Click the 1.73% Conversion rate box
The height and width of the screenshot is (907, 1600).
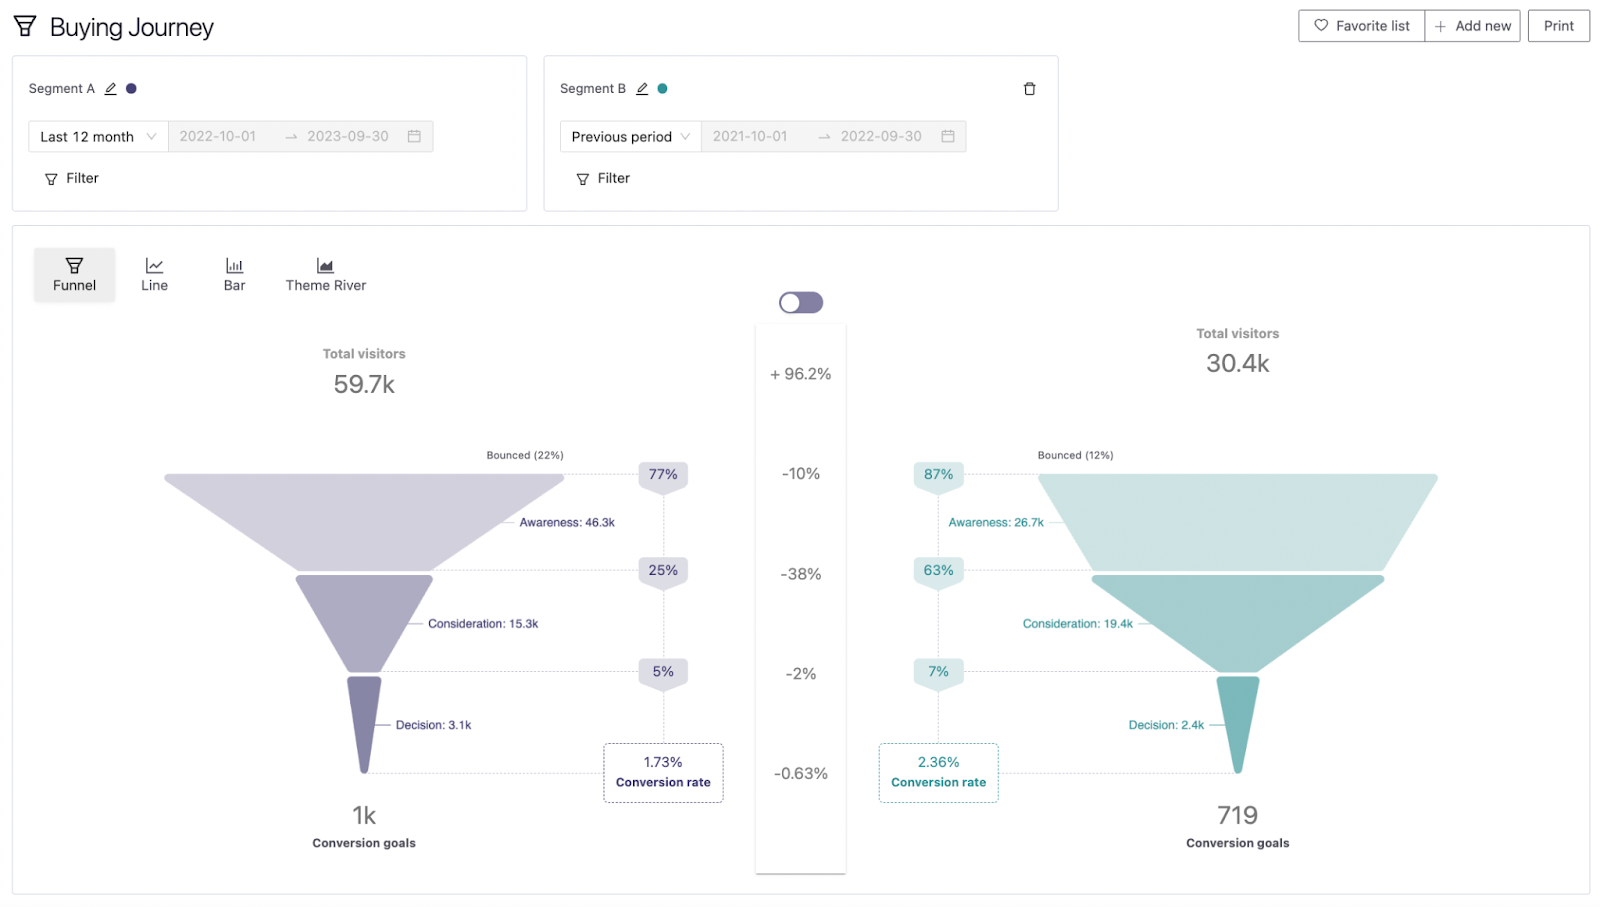[663, 772]
